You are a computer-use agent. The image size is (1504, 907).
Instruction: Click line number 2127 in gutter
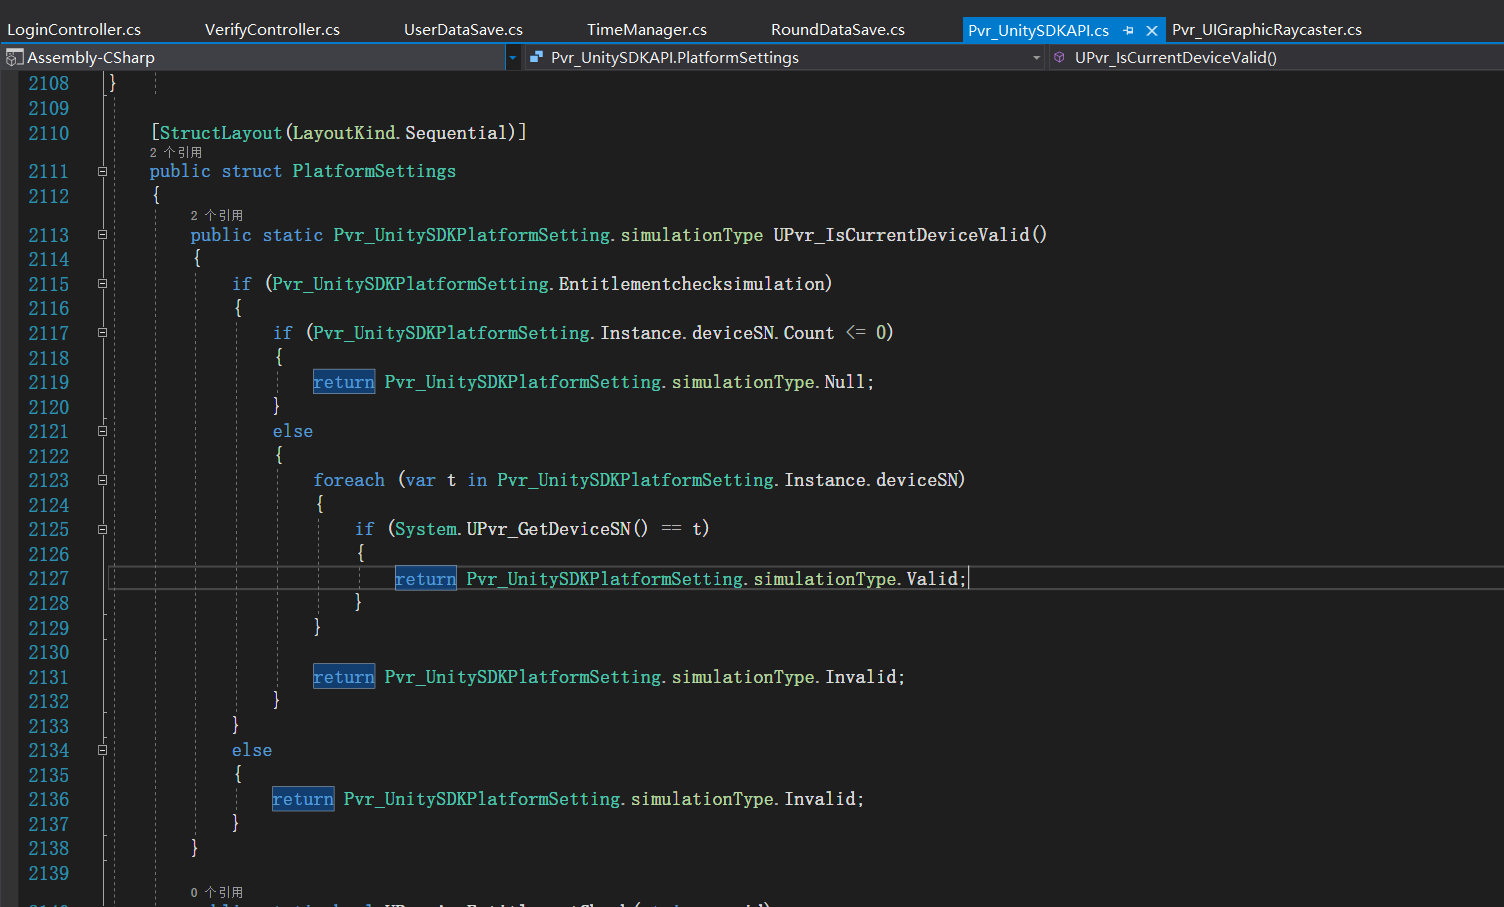pos(49,579)
